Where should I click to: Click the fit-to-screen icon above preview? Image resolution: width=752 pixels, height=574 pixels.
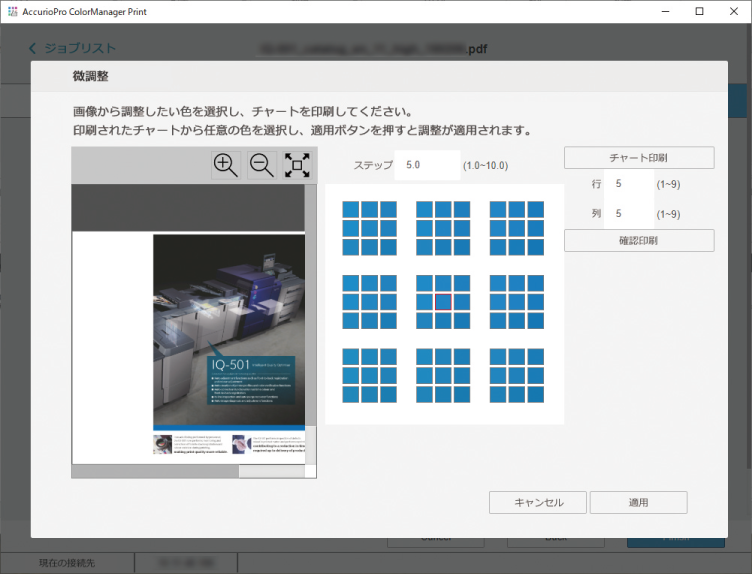click(297, 166)
